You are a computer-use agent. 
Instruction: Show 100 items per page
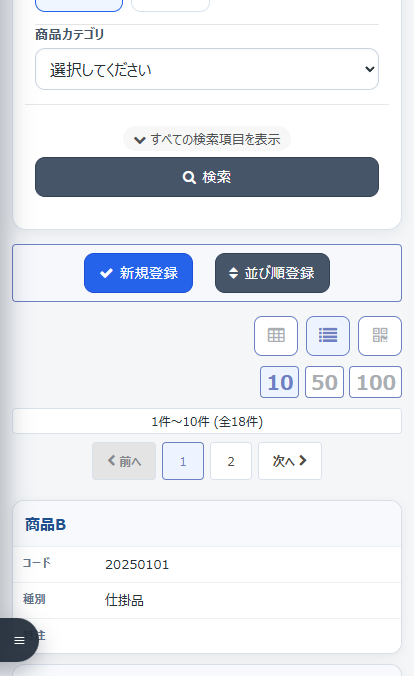(x=375, y=382)
